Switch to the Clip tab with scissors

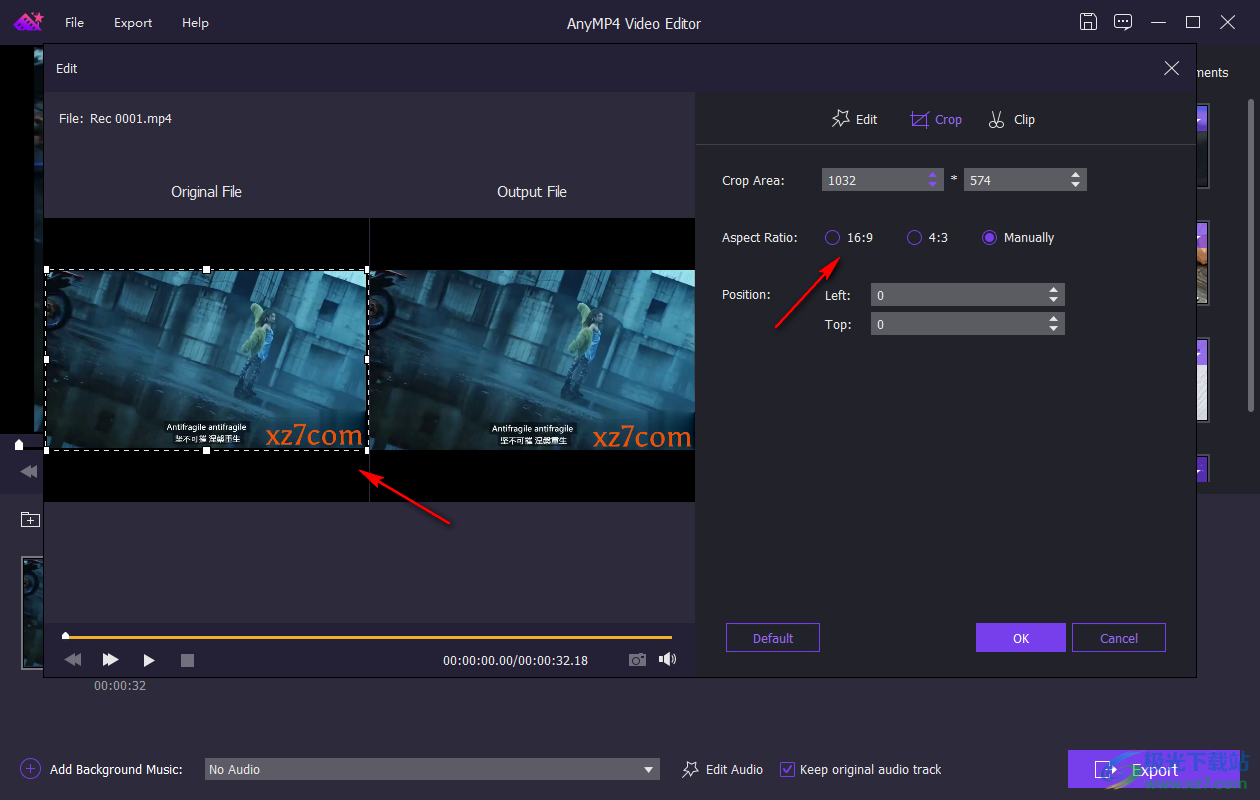point(1011,119)
